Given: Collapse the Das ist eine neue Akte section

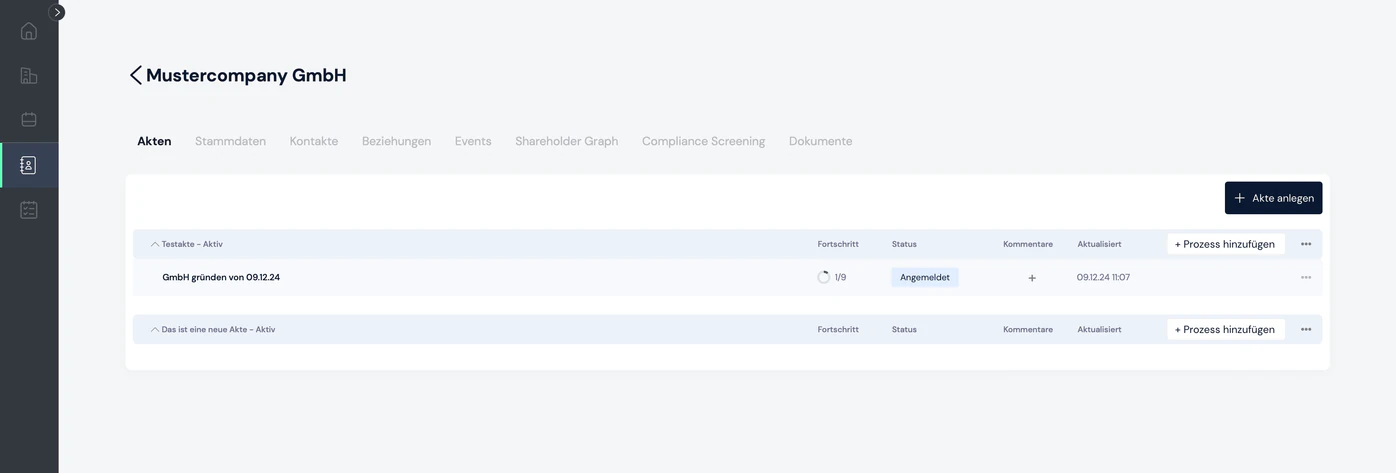Looking at the screenshot, I should (155, 329).
